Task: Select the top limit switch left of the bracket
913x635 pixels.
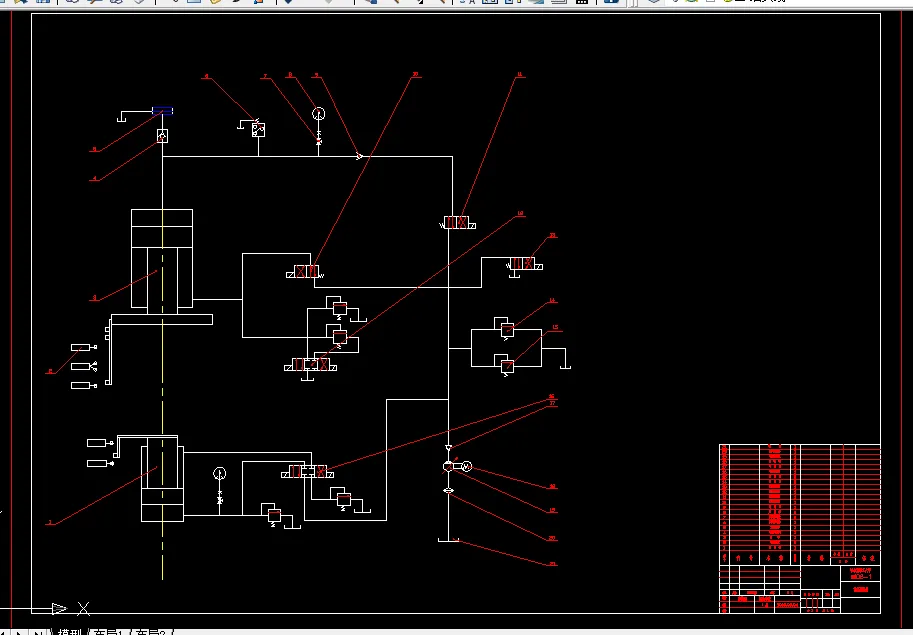Action: 83,347
